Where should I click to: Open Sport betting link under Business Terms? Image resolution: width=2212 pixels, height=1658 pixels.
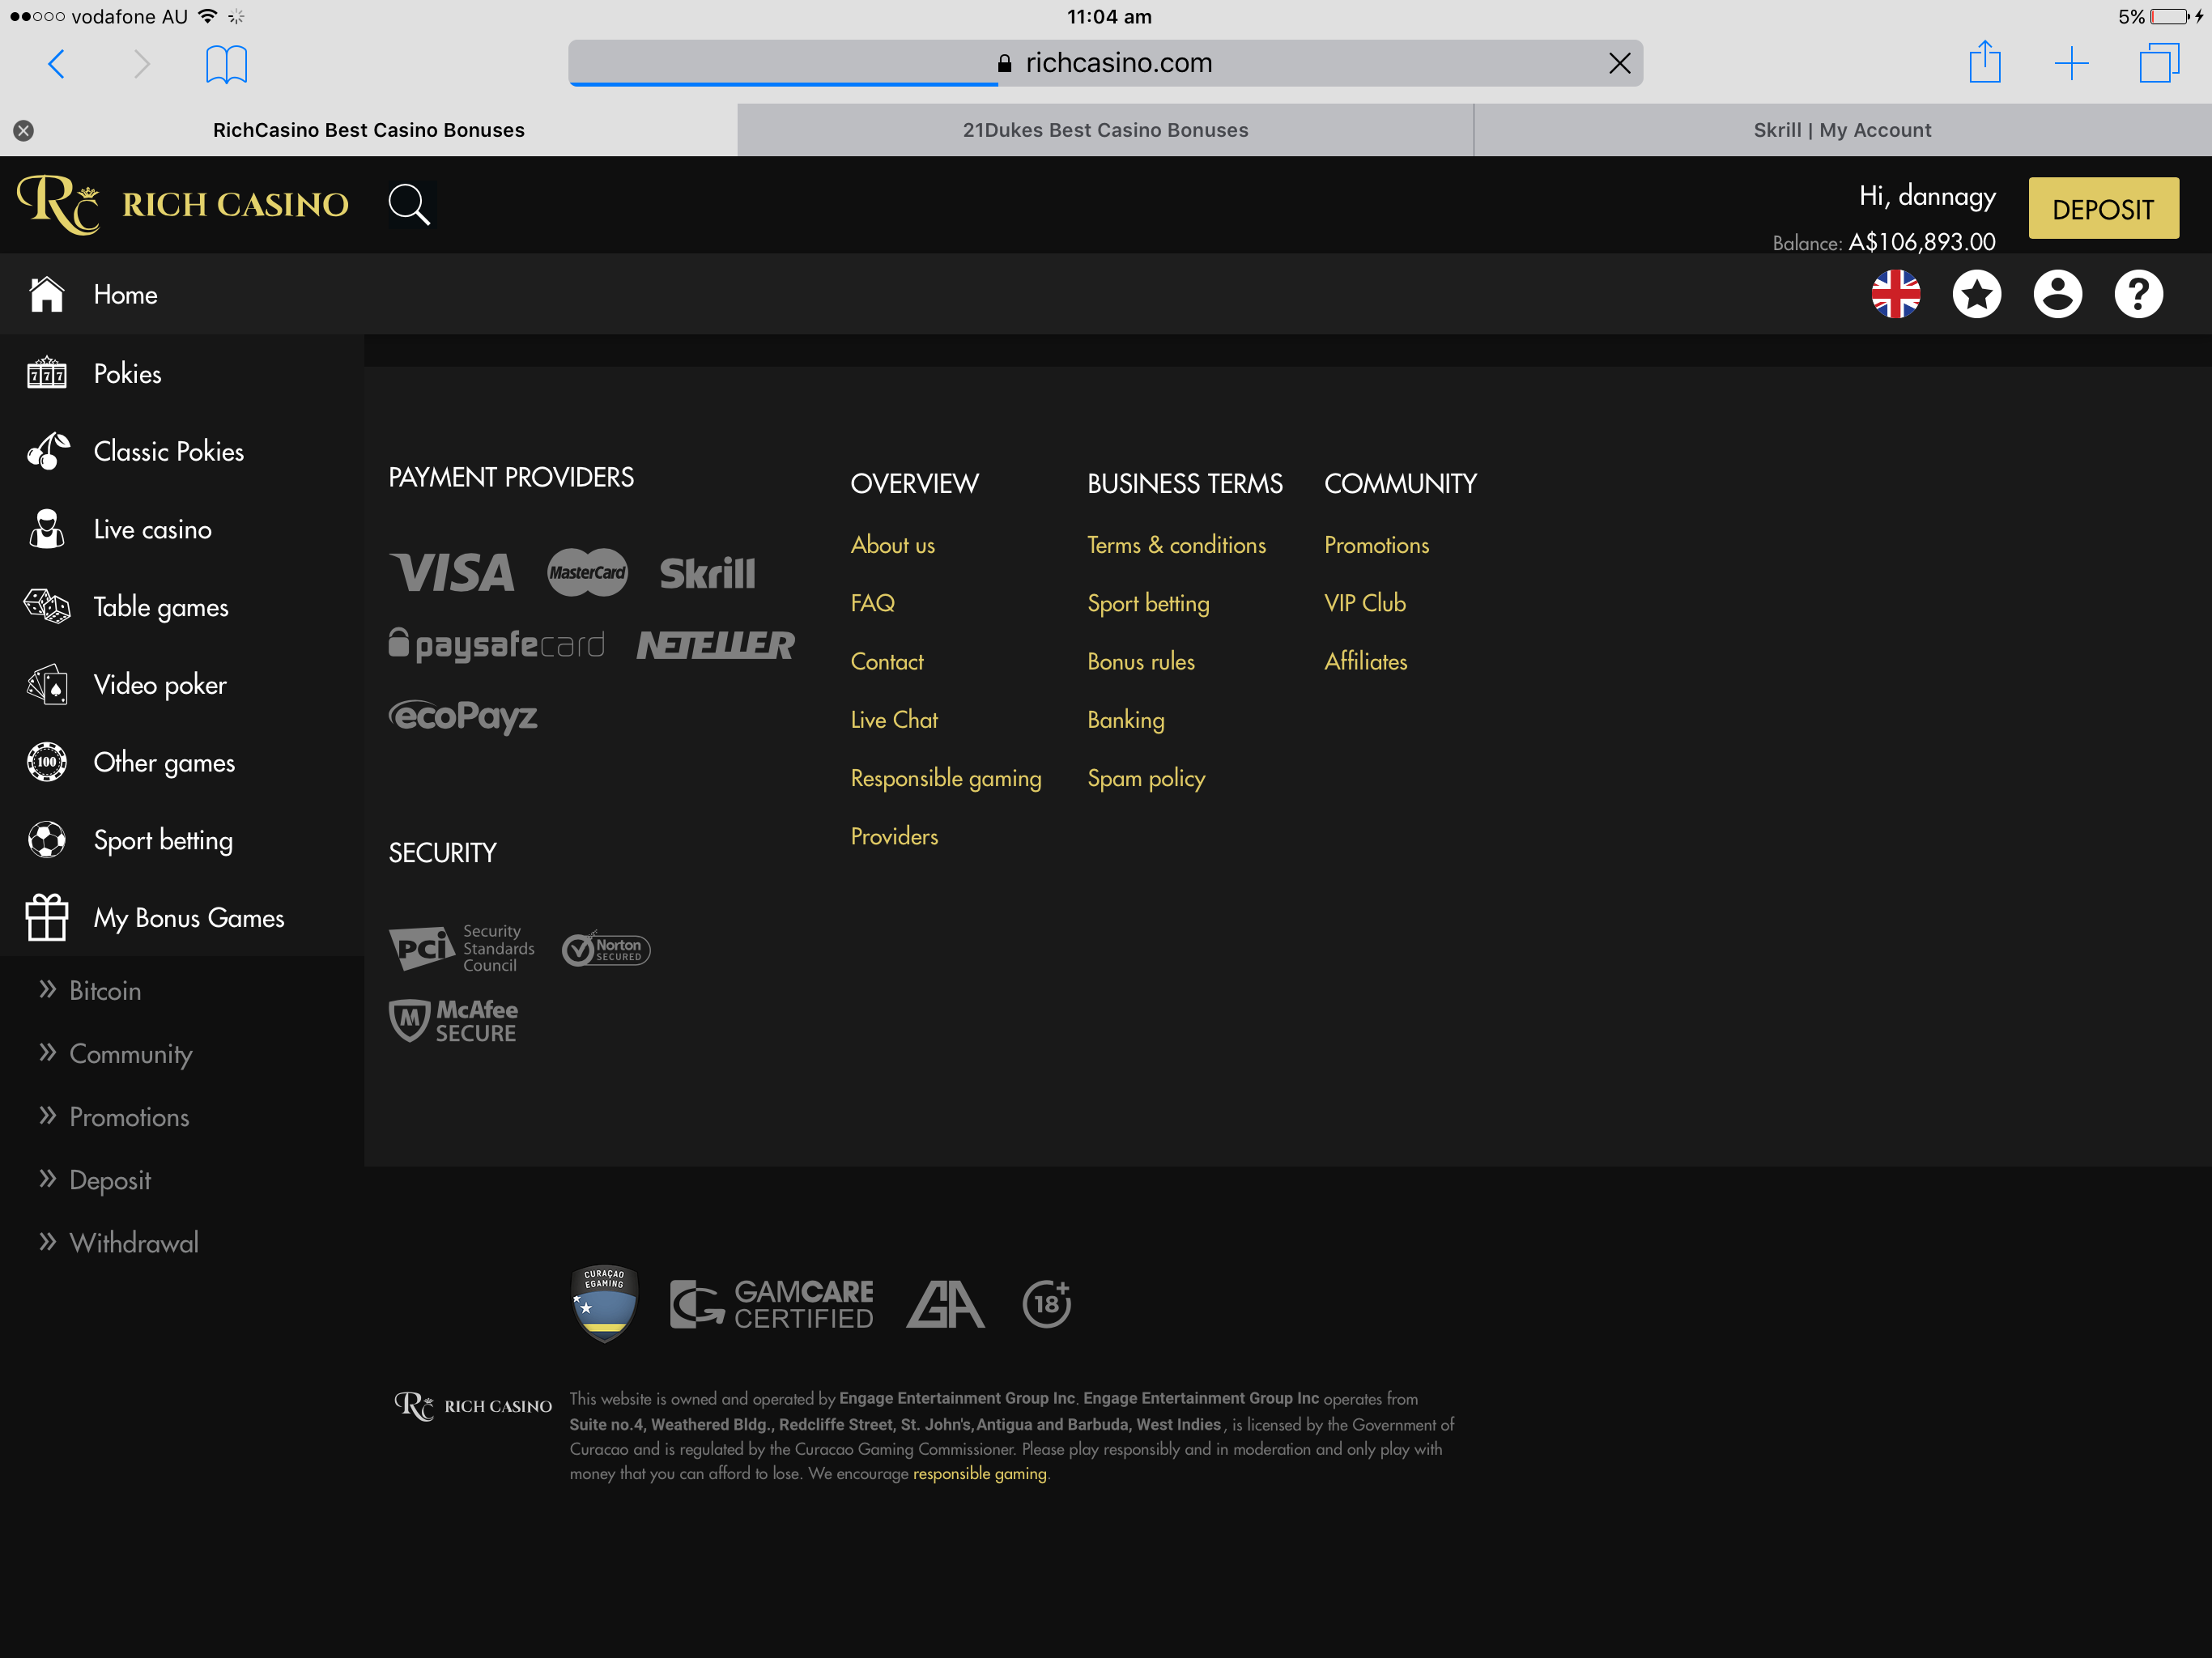click(x=1148, y=603)
